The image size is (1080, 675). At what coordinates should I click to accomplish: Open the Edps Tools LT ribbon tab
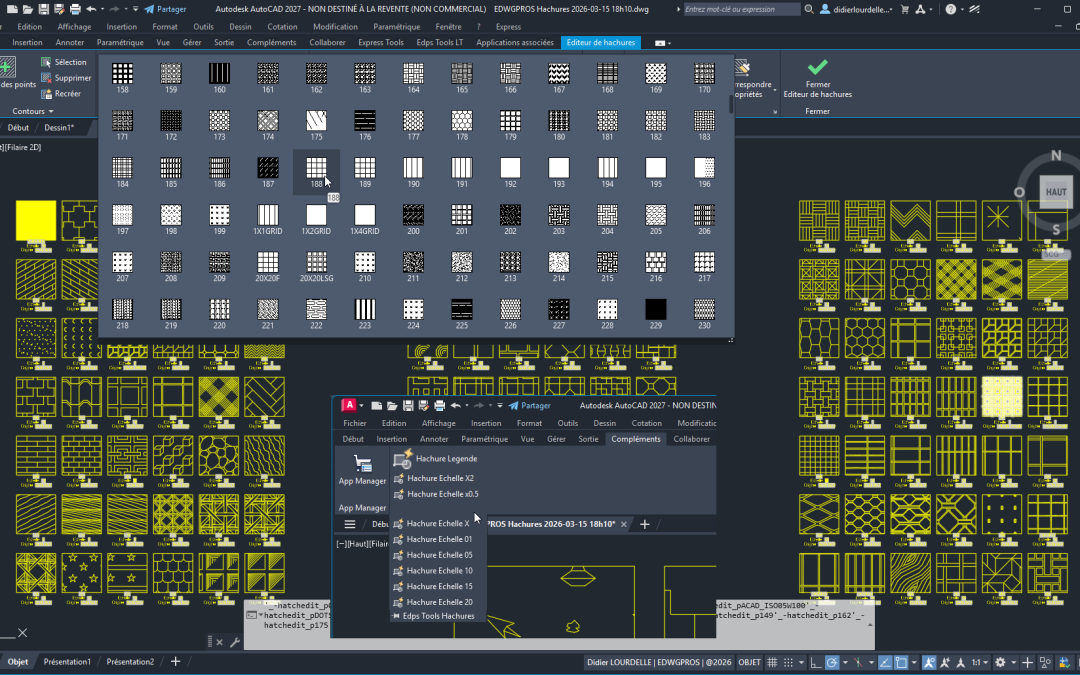[x=439, y=43]
